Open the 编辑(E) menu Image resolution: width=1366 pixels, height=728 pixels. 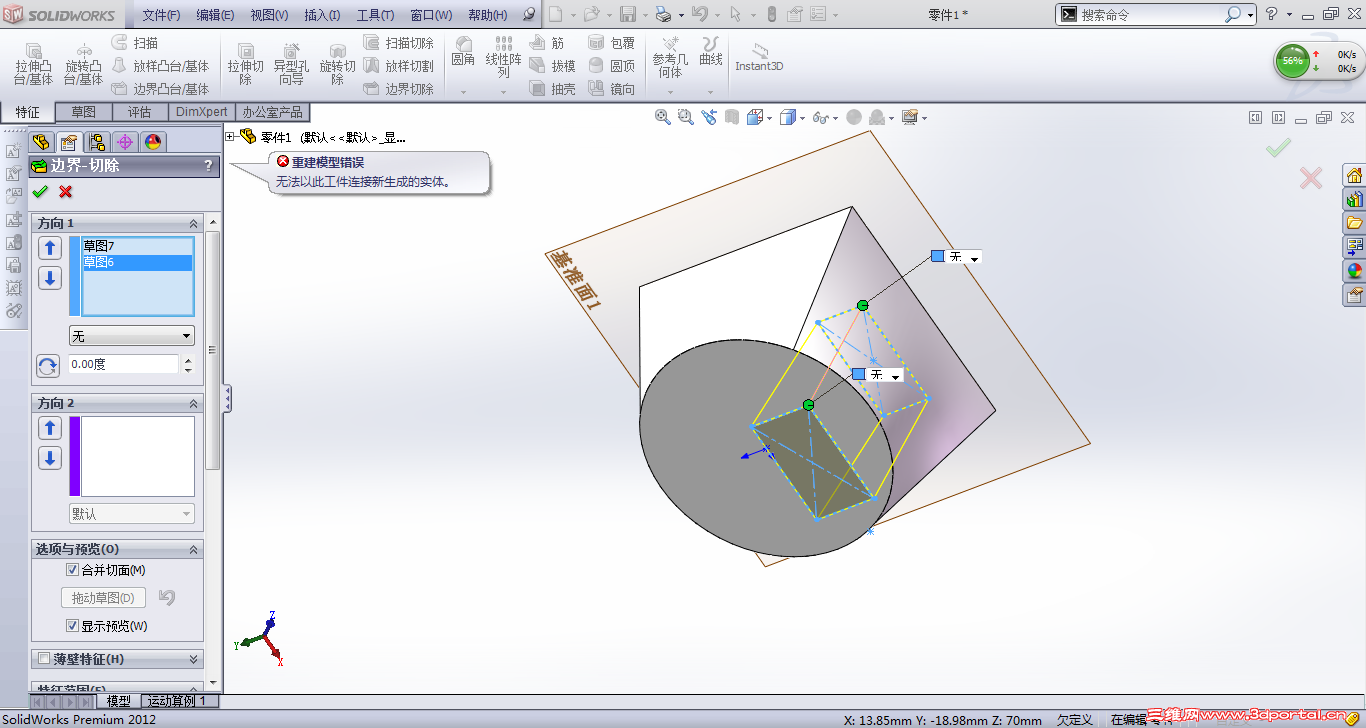215,15
